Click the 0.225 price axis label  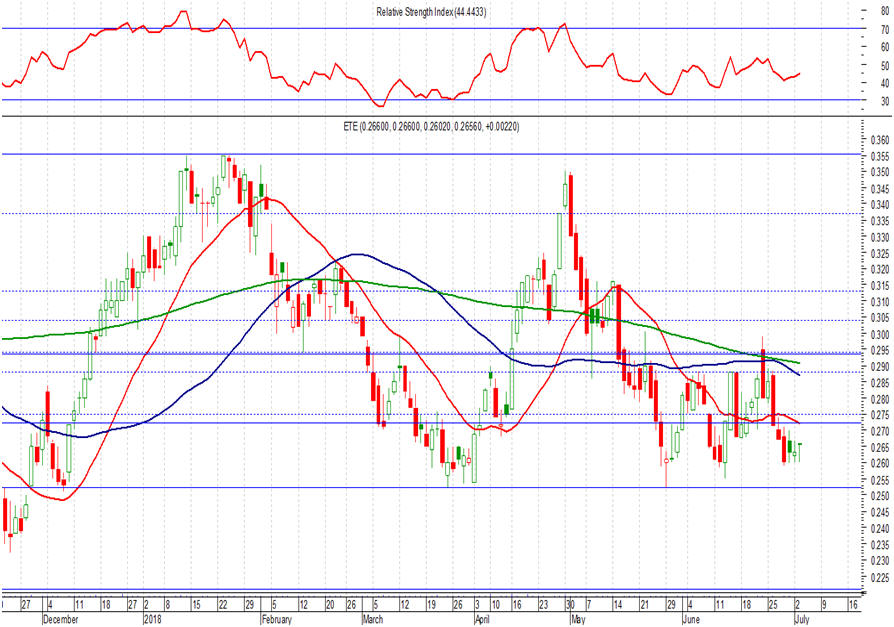pos(880,577)
